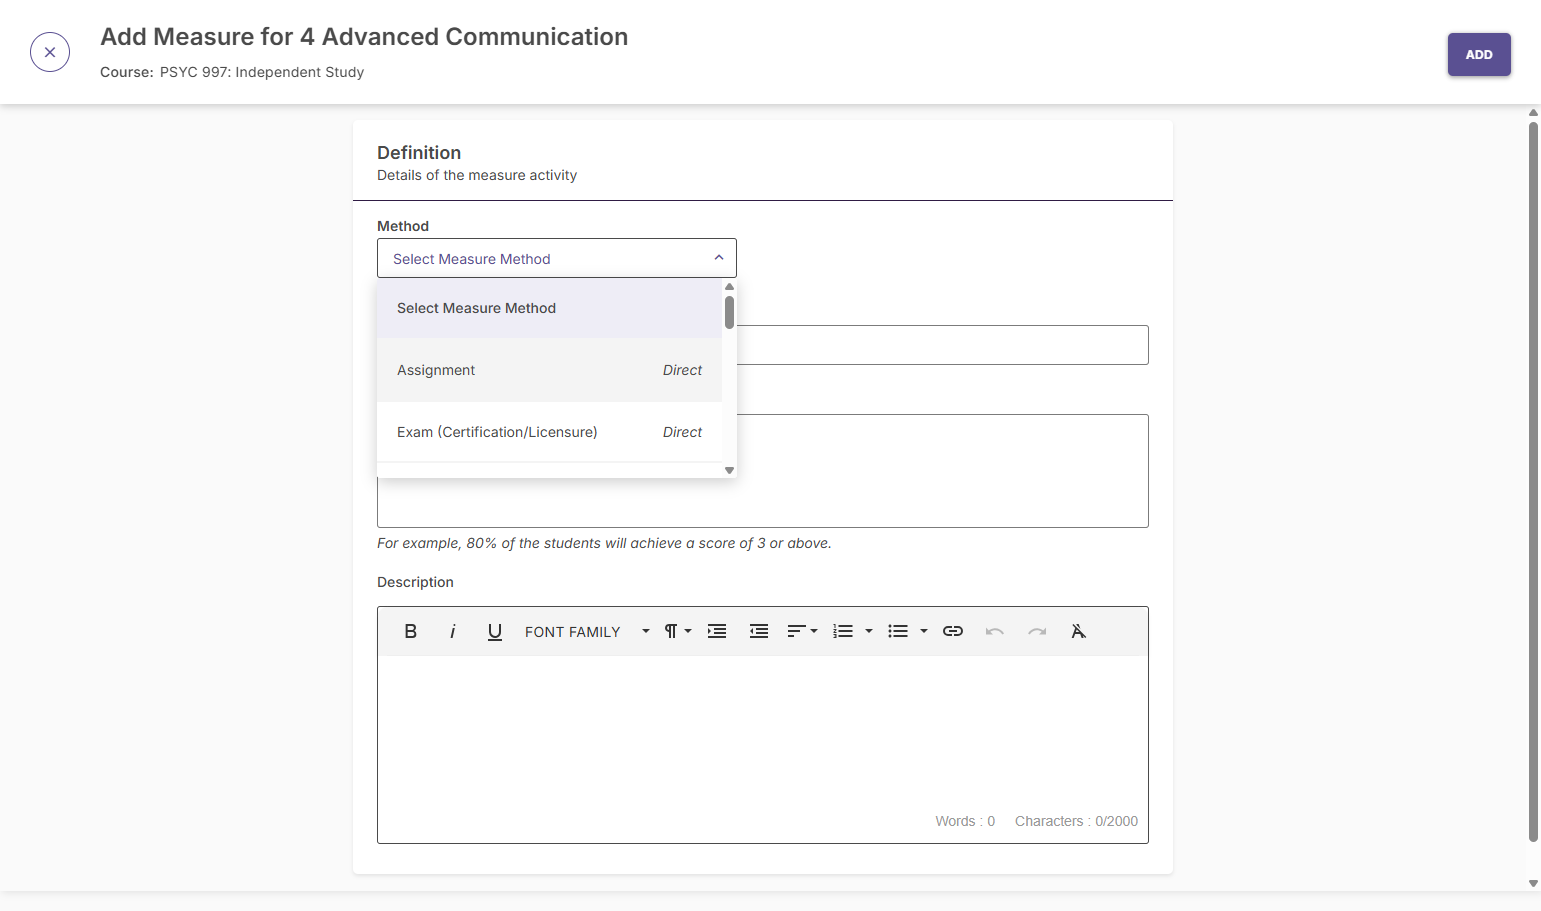
Task: Click the undo icon
Action: point(995,631)
